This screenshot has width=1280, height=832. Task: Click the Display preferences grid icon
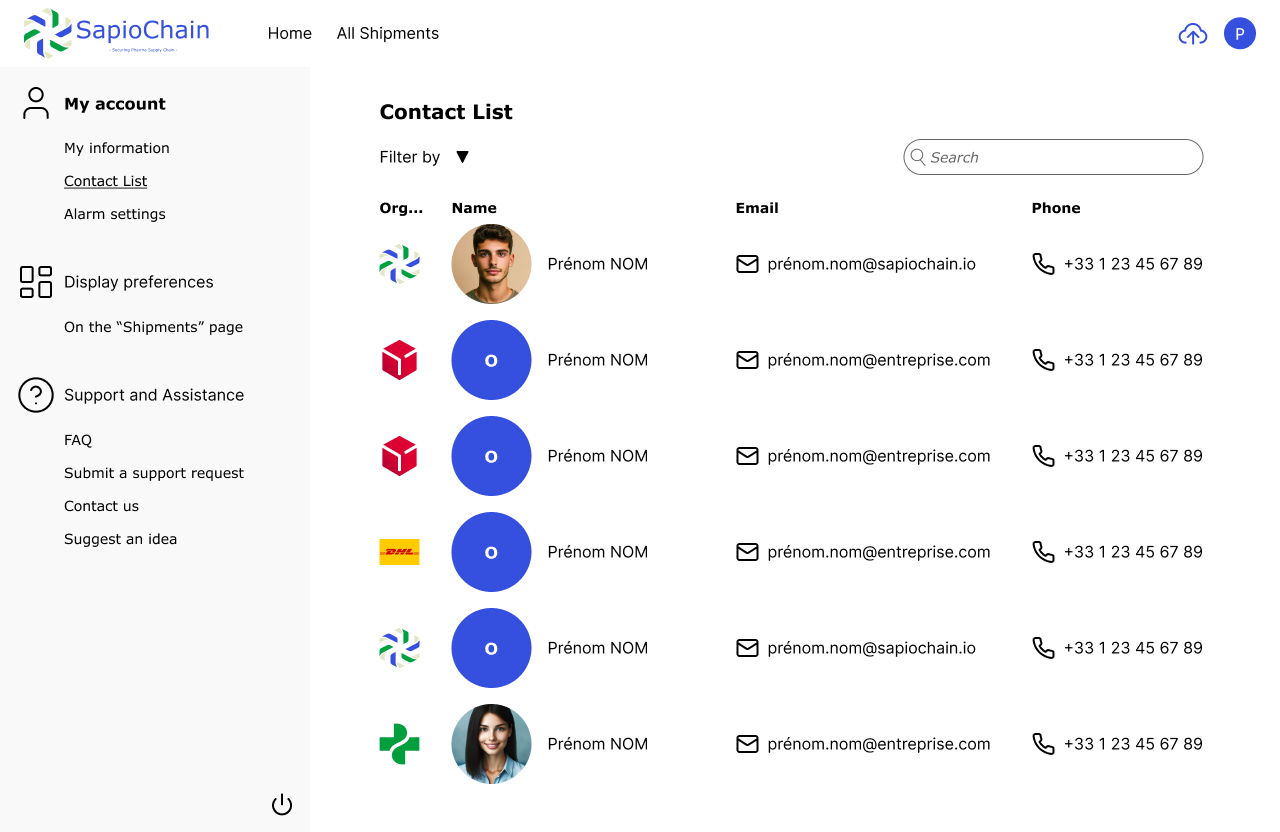(x=36, y=282)
